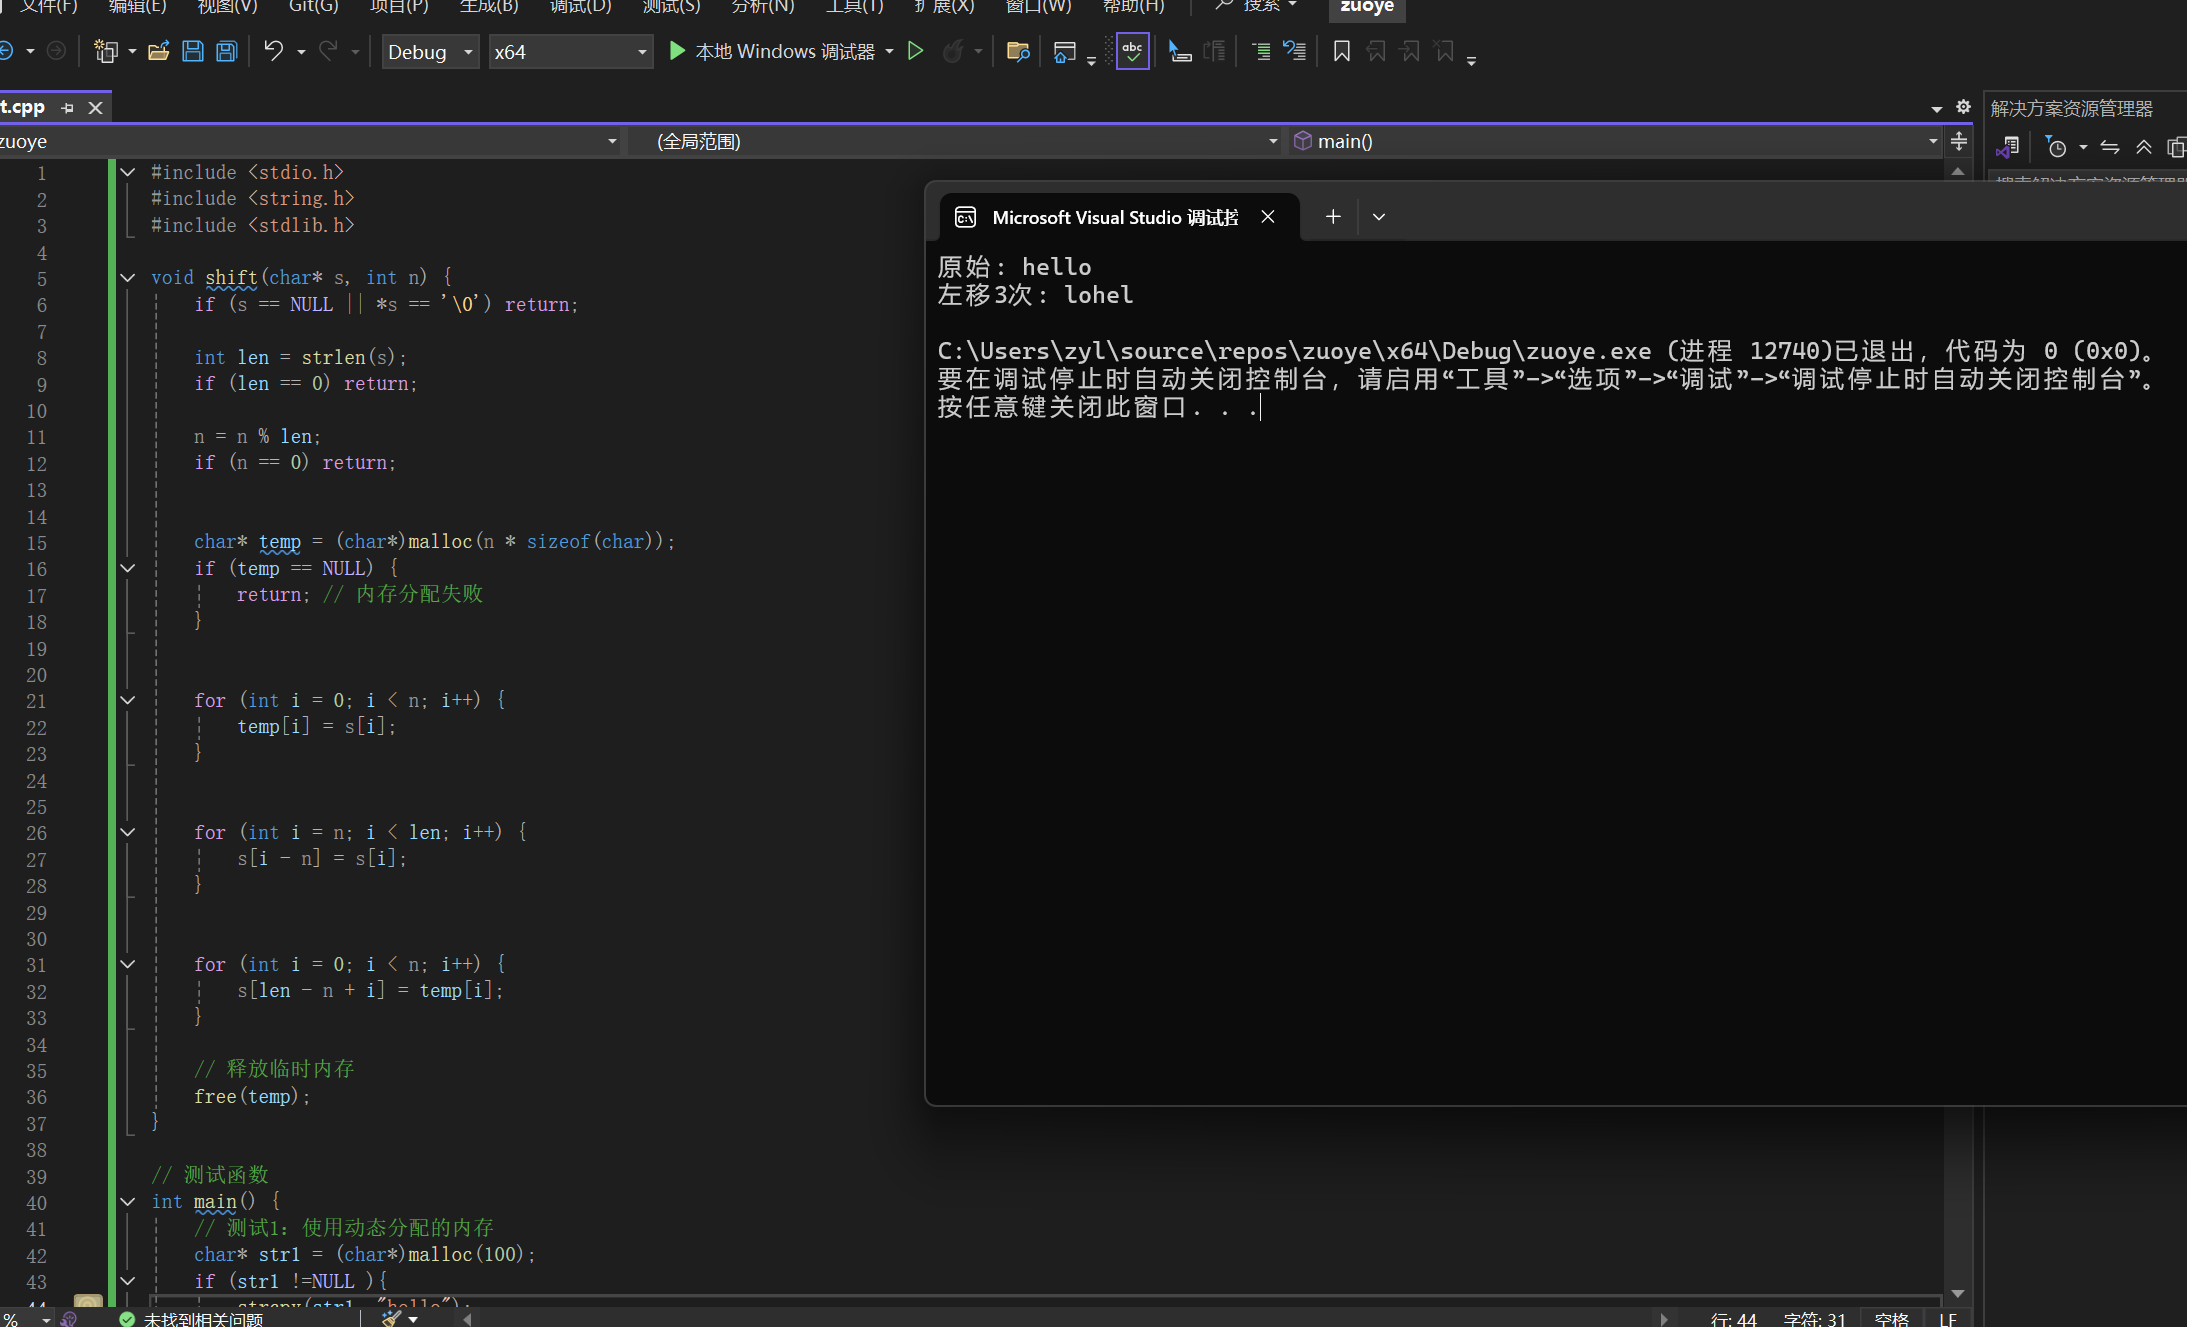Pin the t.cpp editor tab
This screenshot has height=1327, width=2187.
click(67, 107)
